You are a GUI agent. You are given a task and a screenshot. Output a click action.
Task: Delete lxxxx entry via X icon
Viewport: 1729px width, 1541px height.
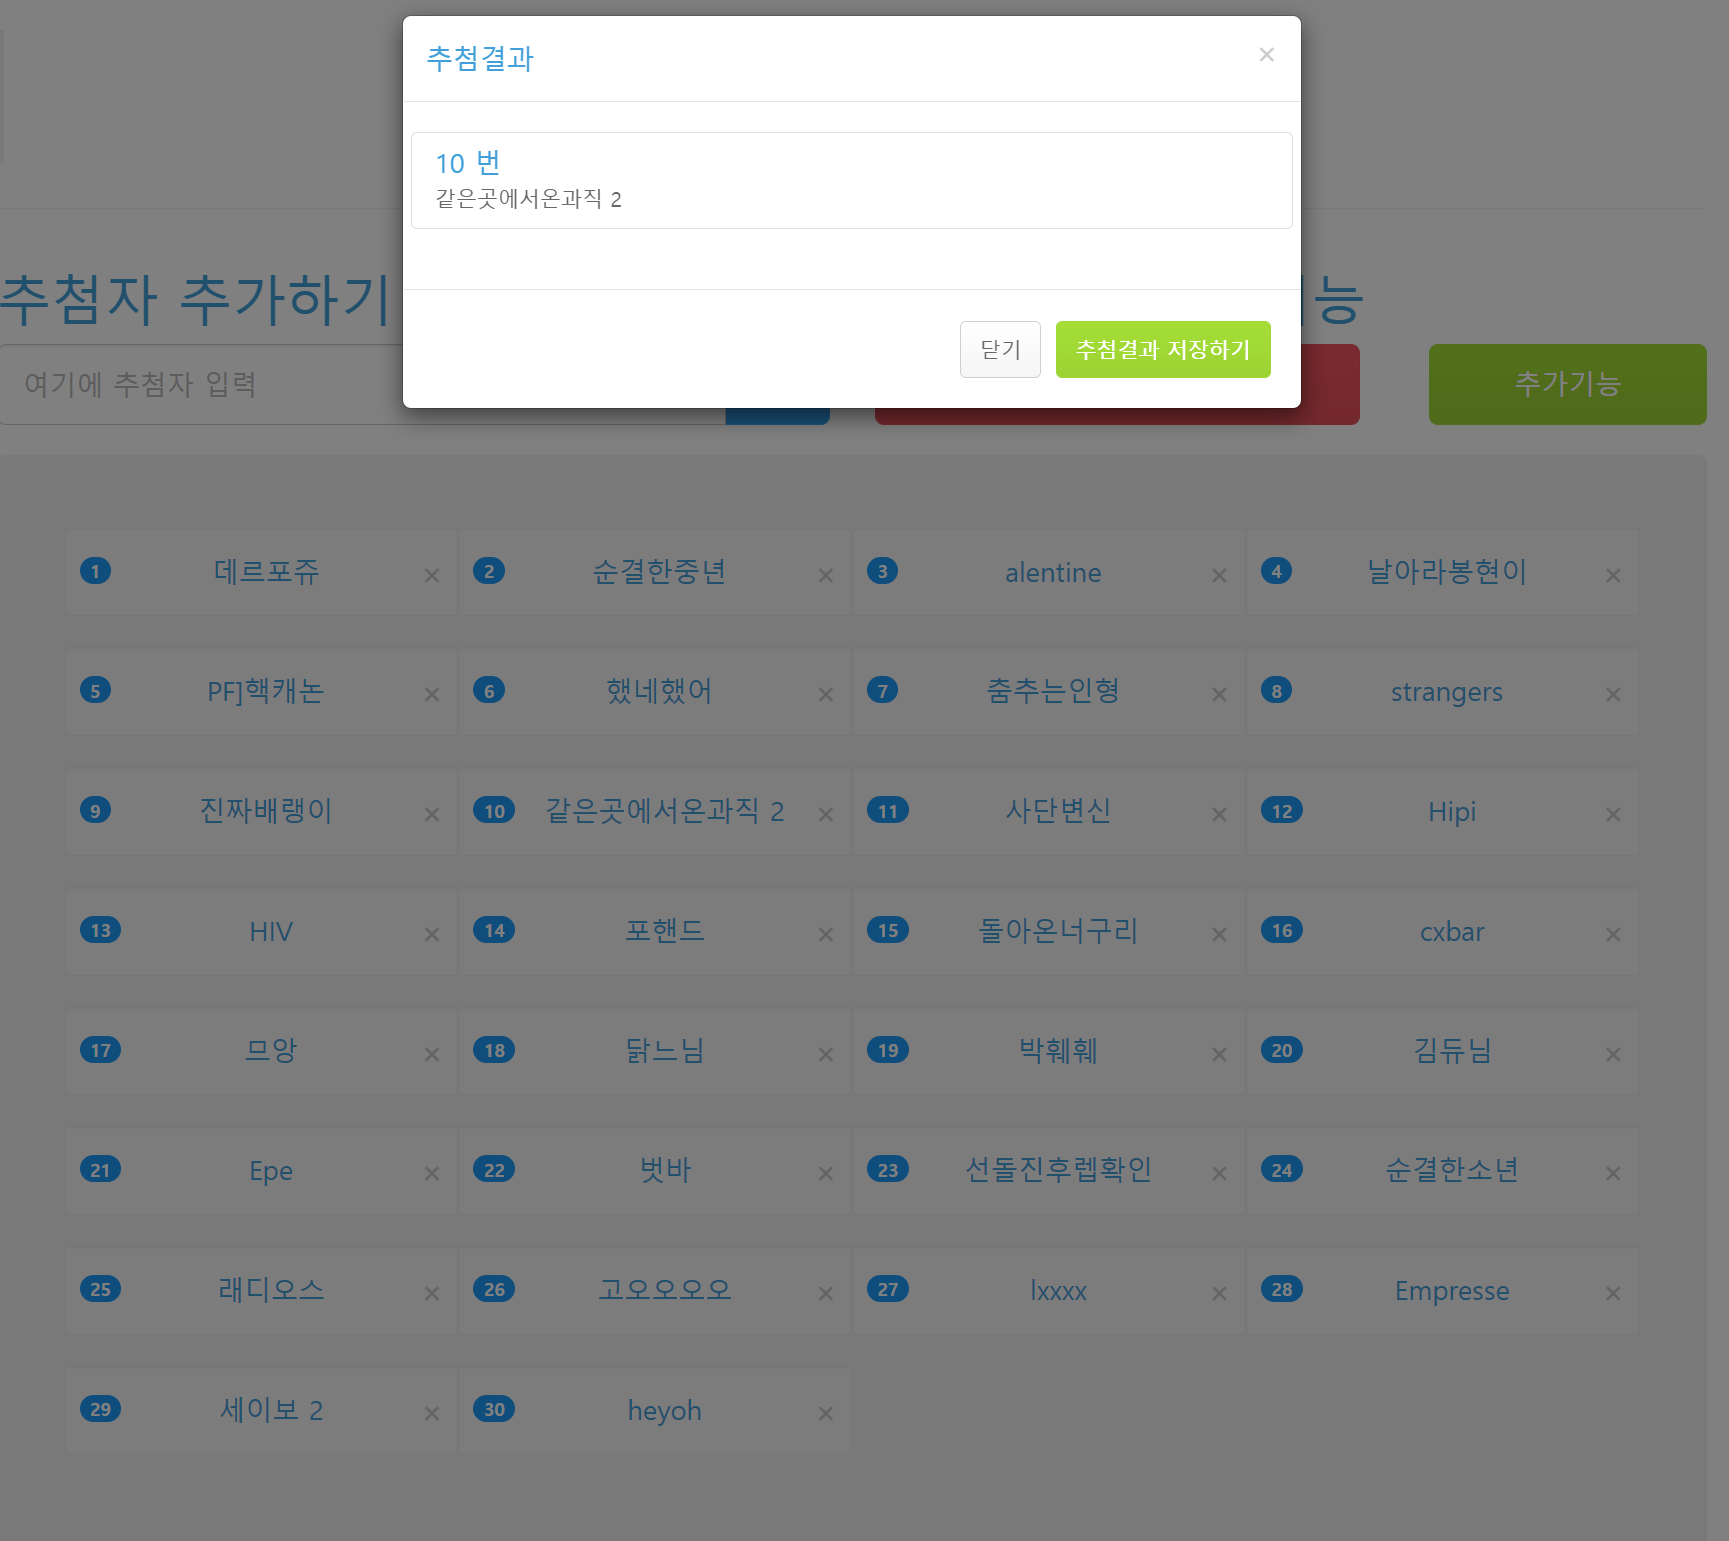point(1219,1294)
